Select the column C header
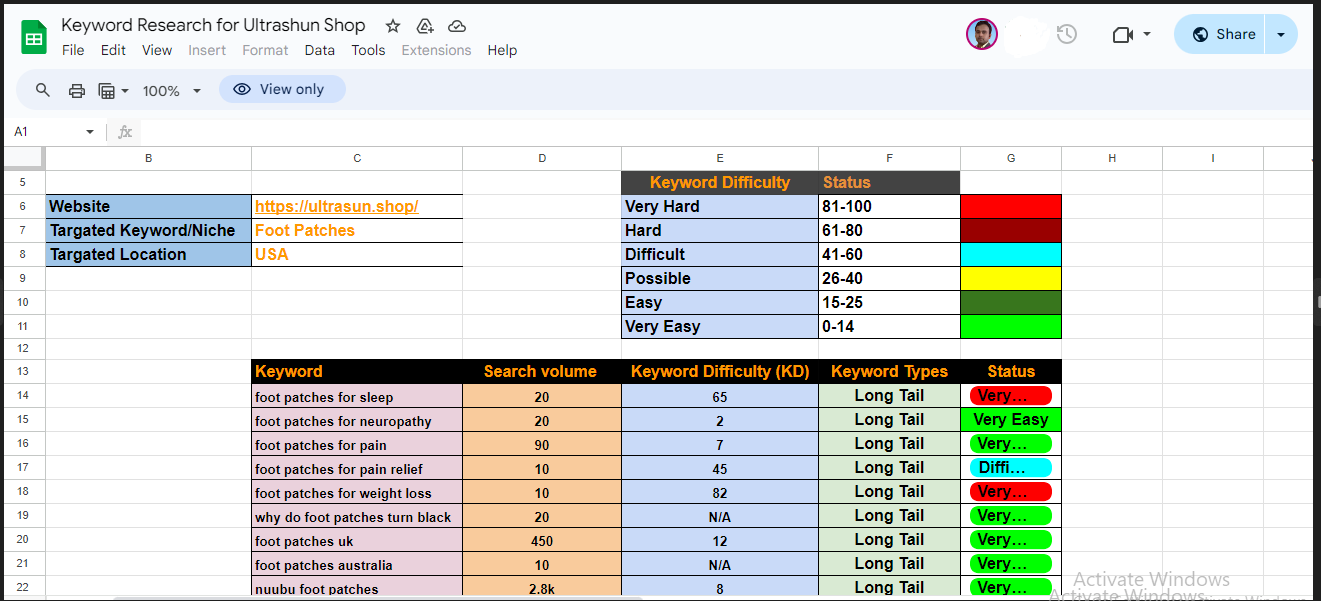The width and height of the screenshot is (1321, 601). click(x=357, y=158)
